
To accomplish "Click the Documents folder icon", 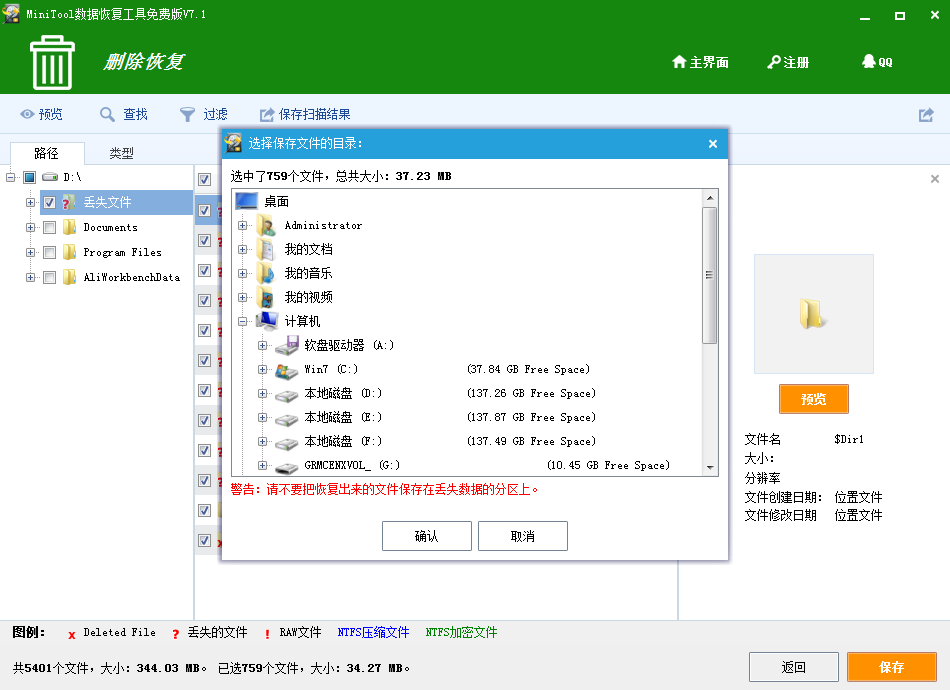I will [70, 227].
